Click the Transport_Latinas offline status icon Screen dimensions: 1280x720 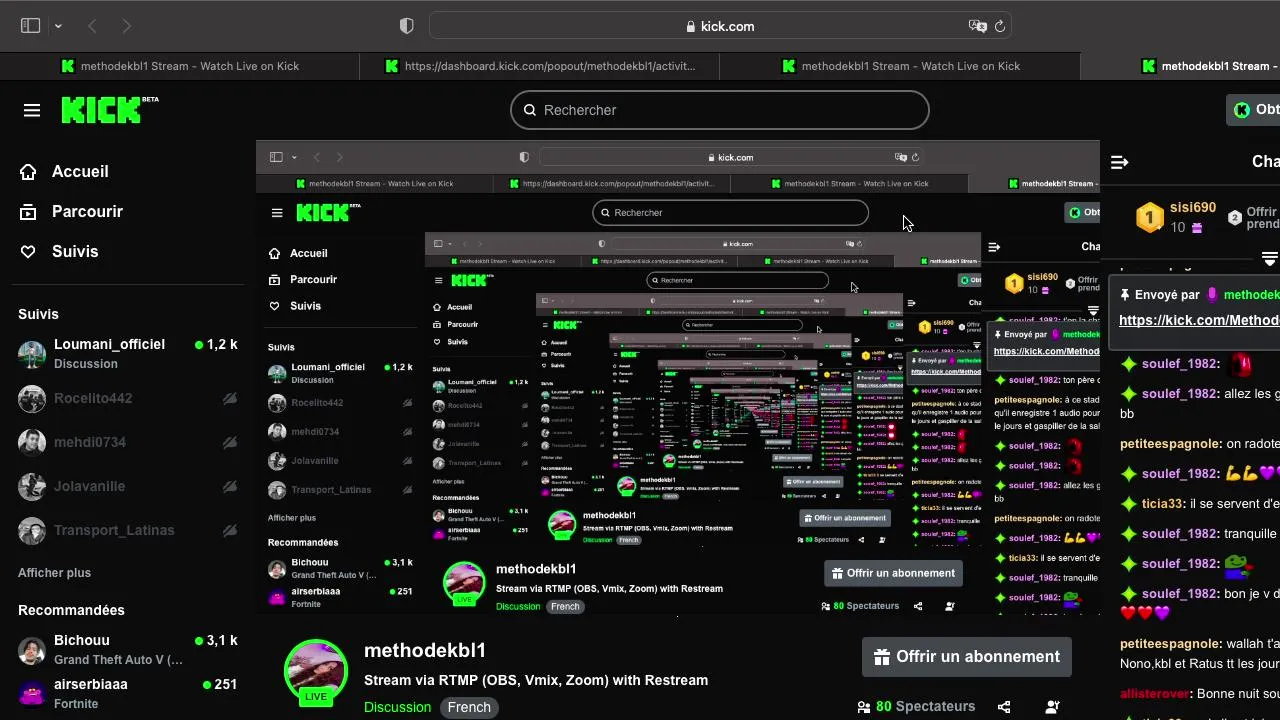point(230,530)
